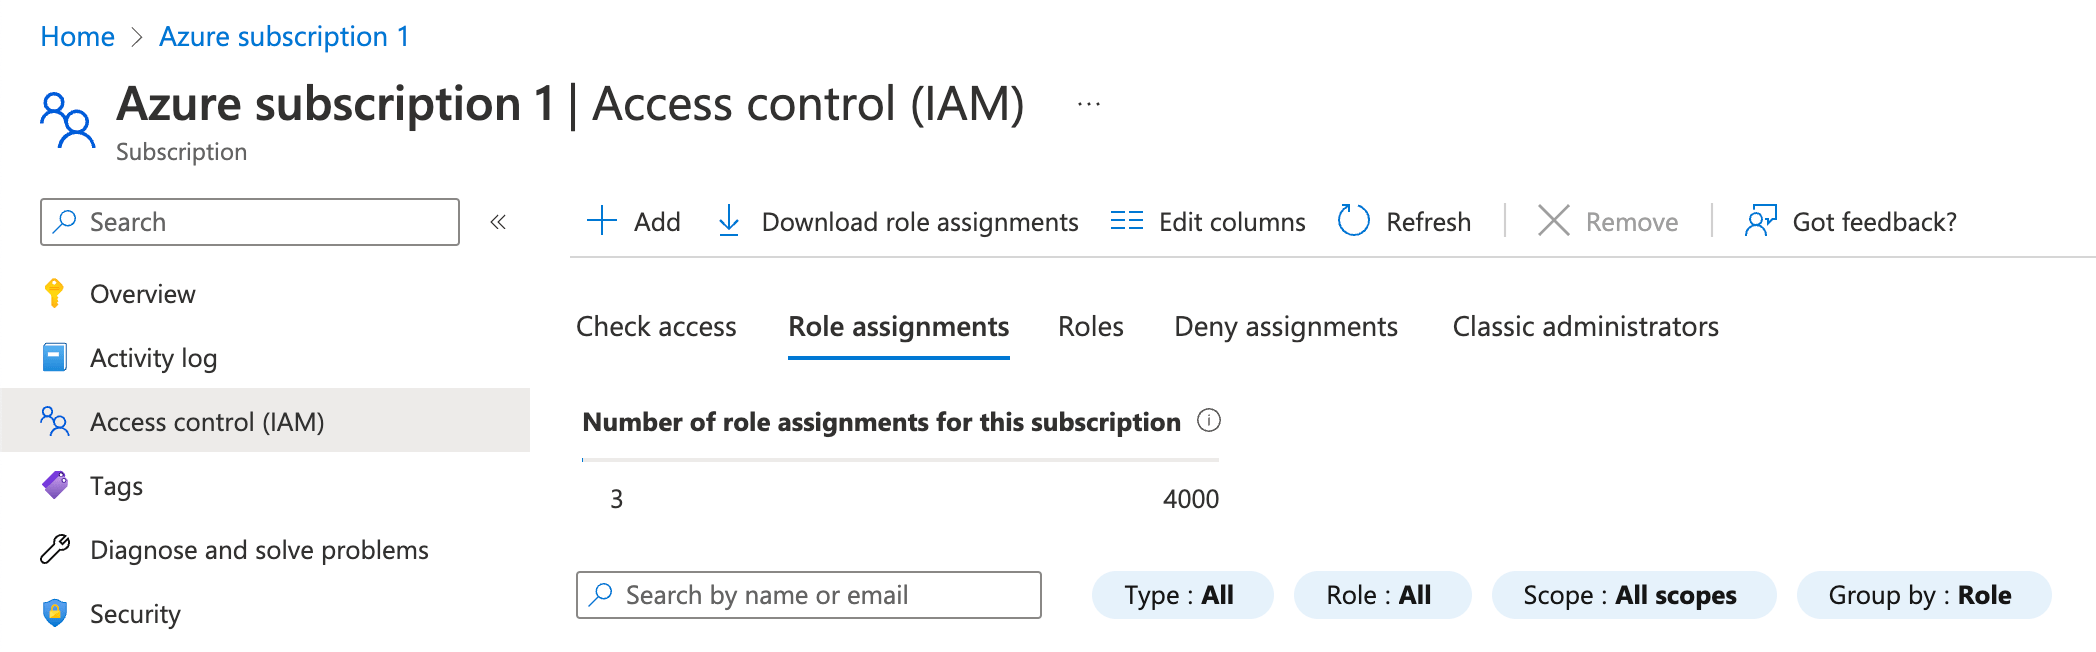
Task: Collapse the sidebar with double chevron
Action: pos(498,222)
